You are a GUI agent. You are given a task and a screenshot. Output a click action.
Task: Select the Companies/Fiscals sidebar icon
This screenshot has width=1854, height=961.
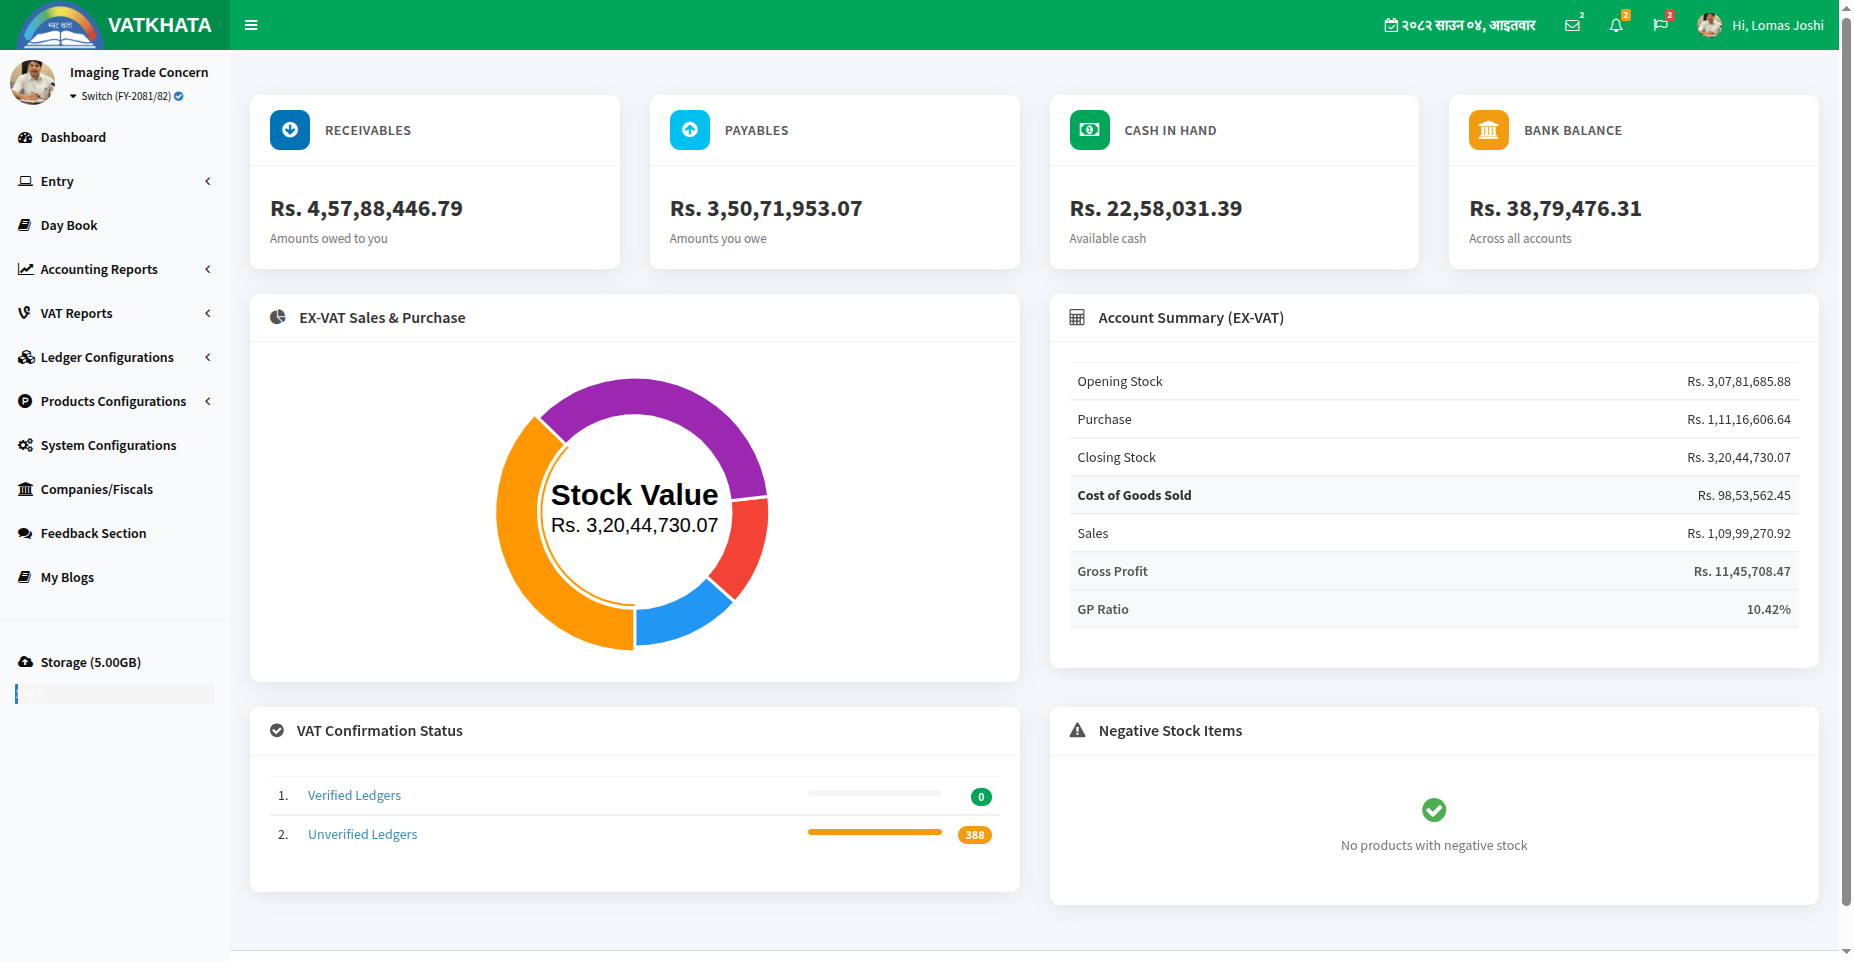[x=24, y=489]
